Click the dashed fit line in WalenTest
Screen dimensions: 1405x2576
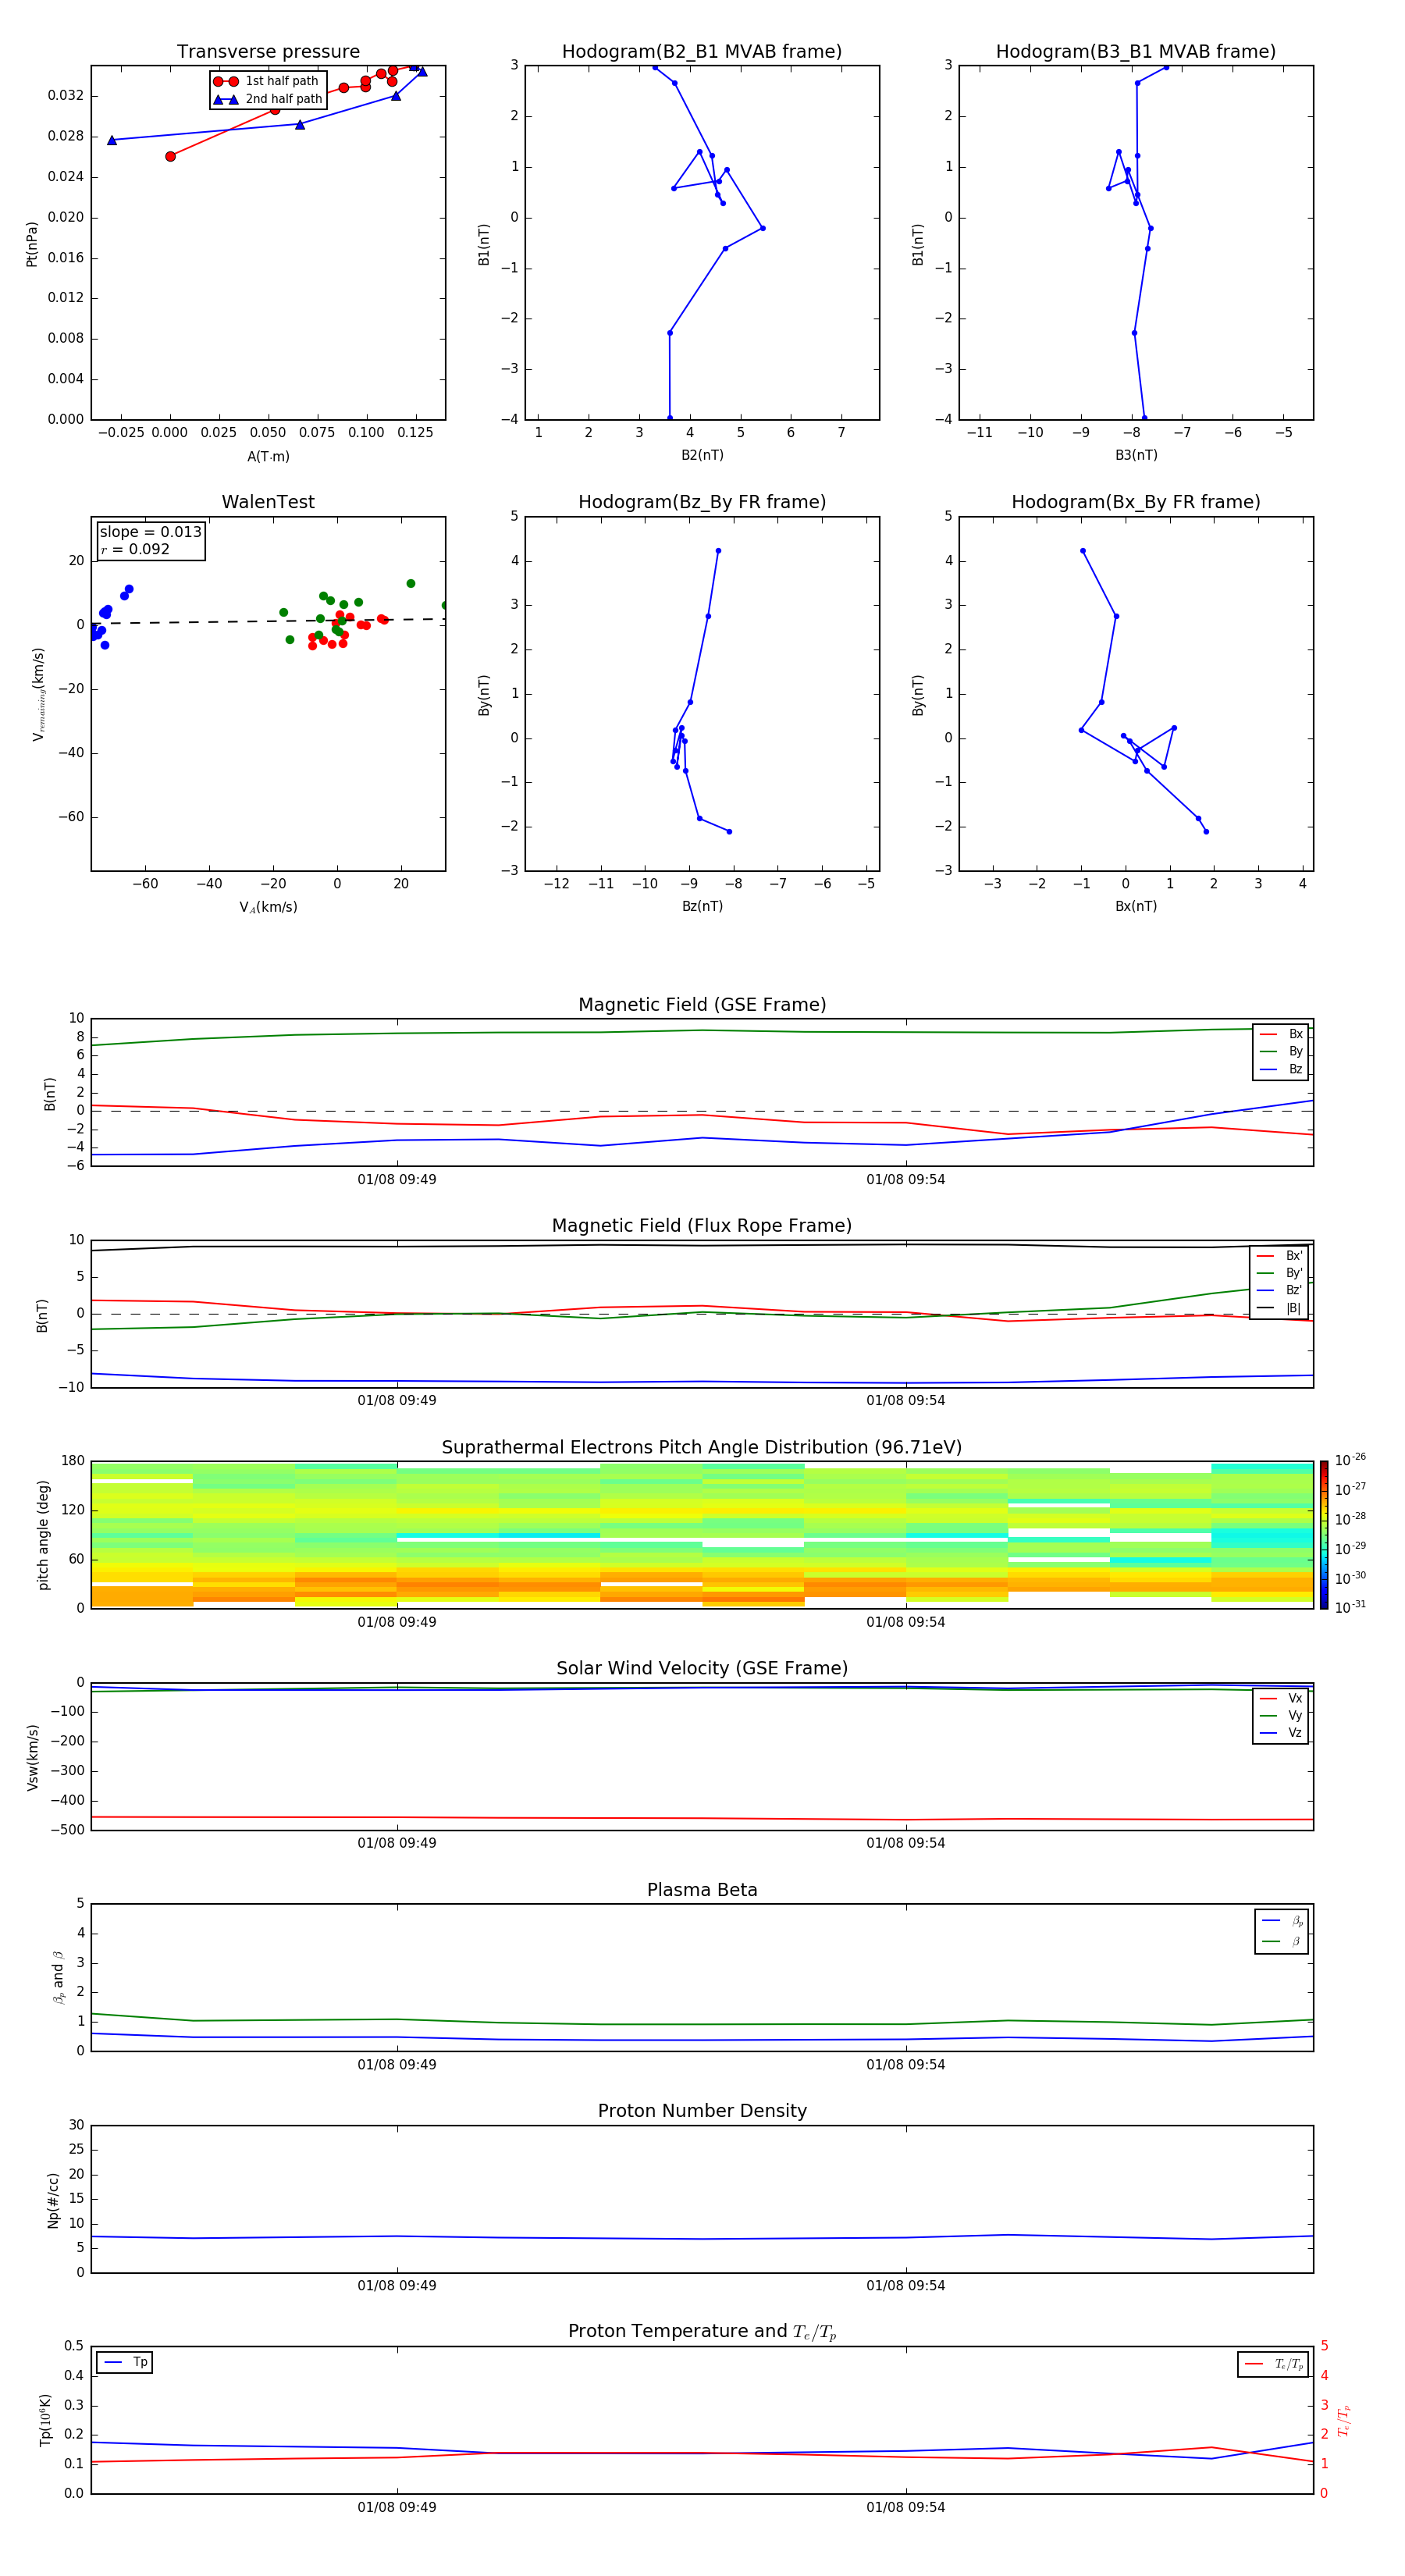[x=268, y=621]
